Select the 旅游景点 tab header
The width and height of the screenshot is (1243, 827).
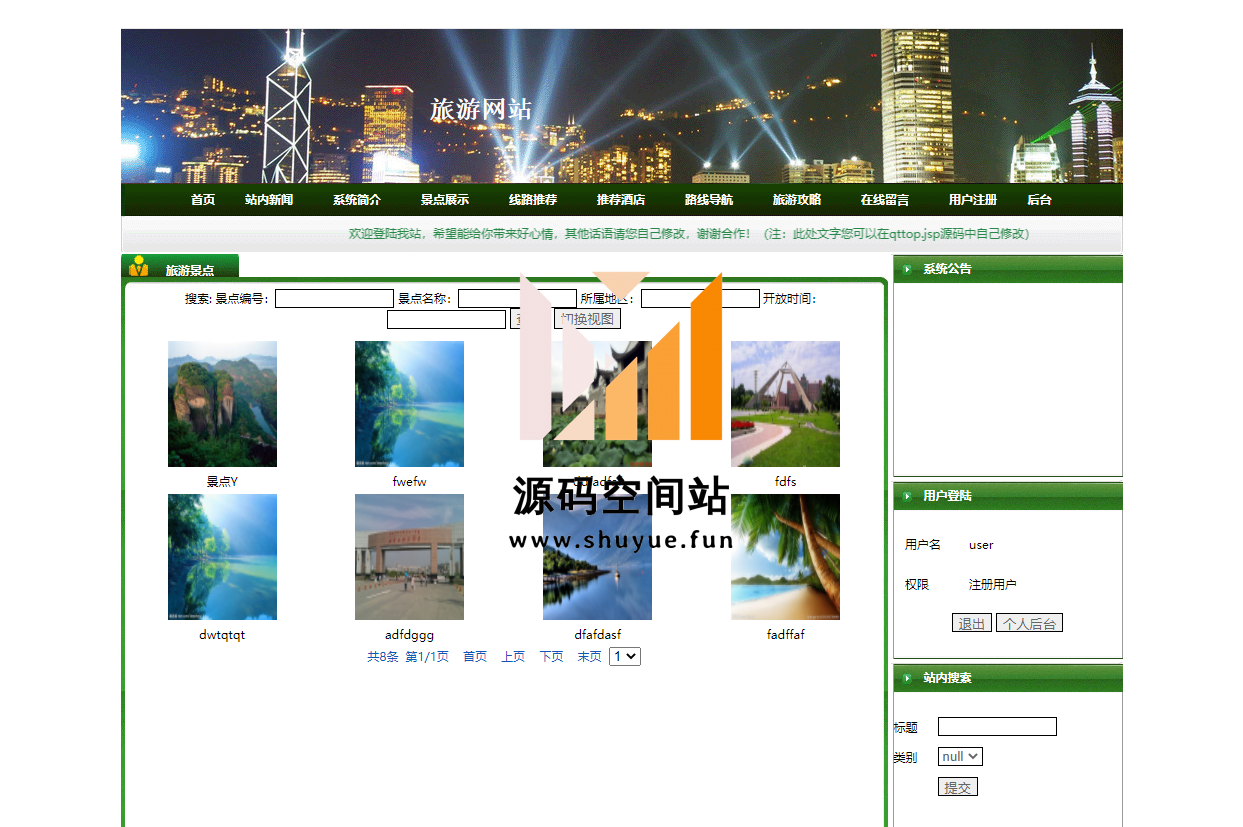[190, 270]
